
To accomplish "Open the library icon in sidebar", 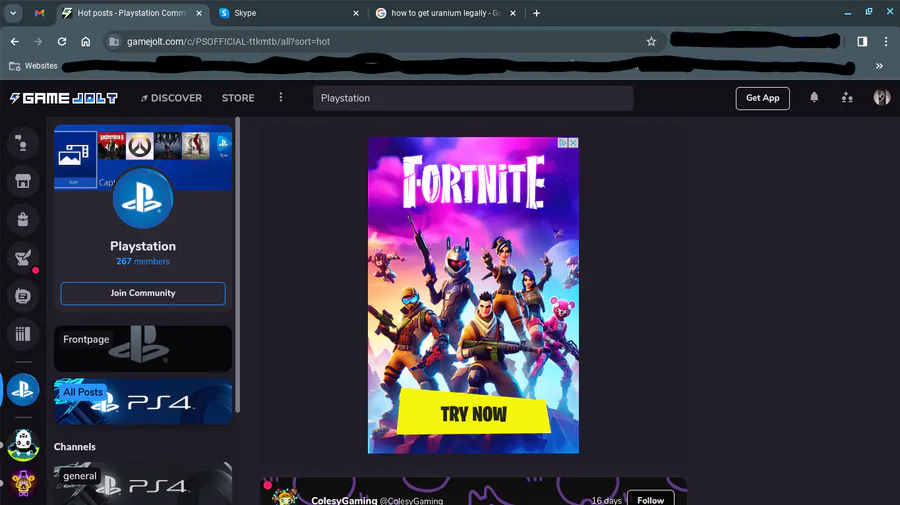I will click(23, 334).
